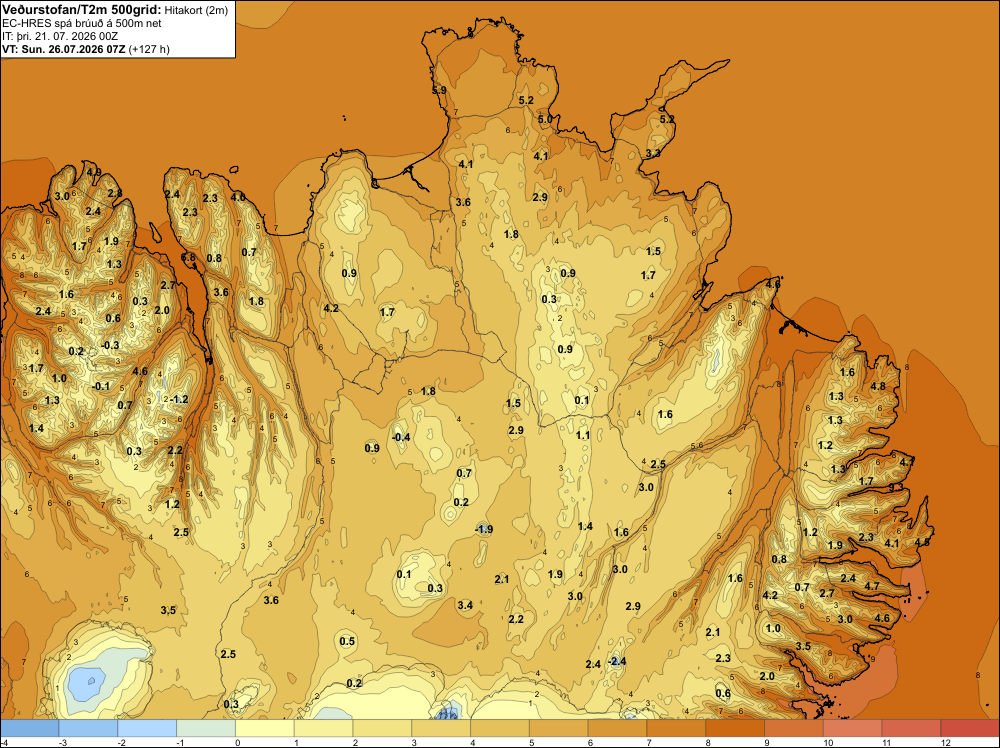Click the temperature value '6.8'
Image resolution: width=1000 pixels, height=748 pixels.
(x=189, y=258)
